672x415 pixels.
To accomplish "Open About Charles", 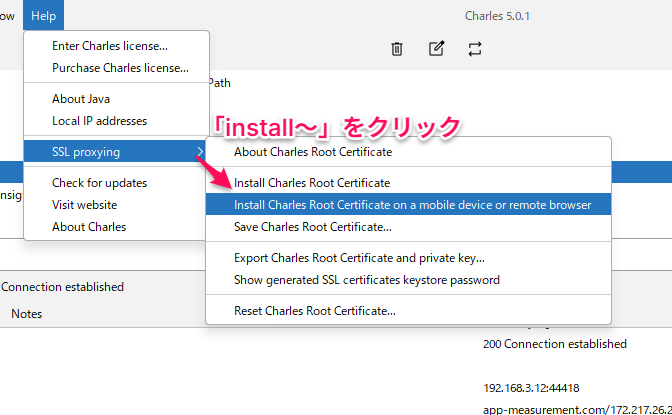I will (x=116, y=227).
